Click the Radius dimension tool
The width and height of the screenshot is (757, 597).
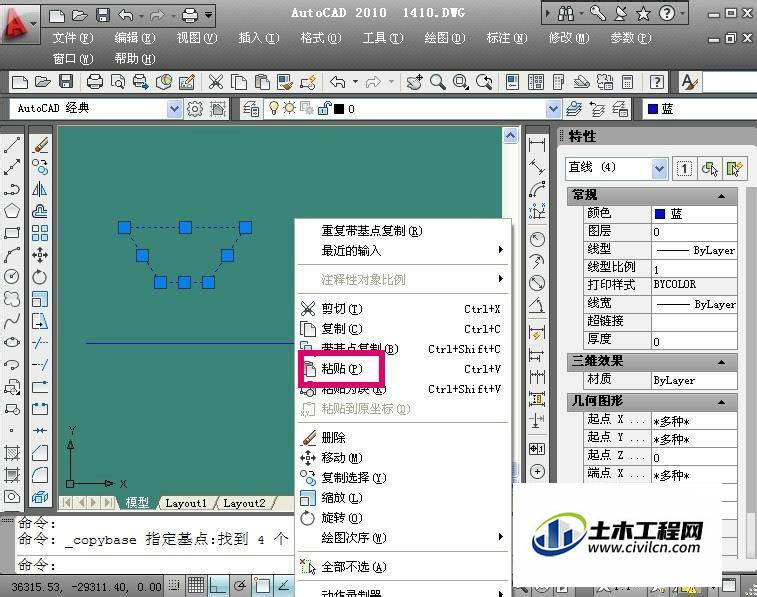(537, 239)
